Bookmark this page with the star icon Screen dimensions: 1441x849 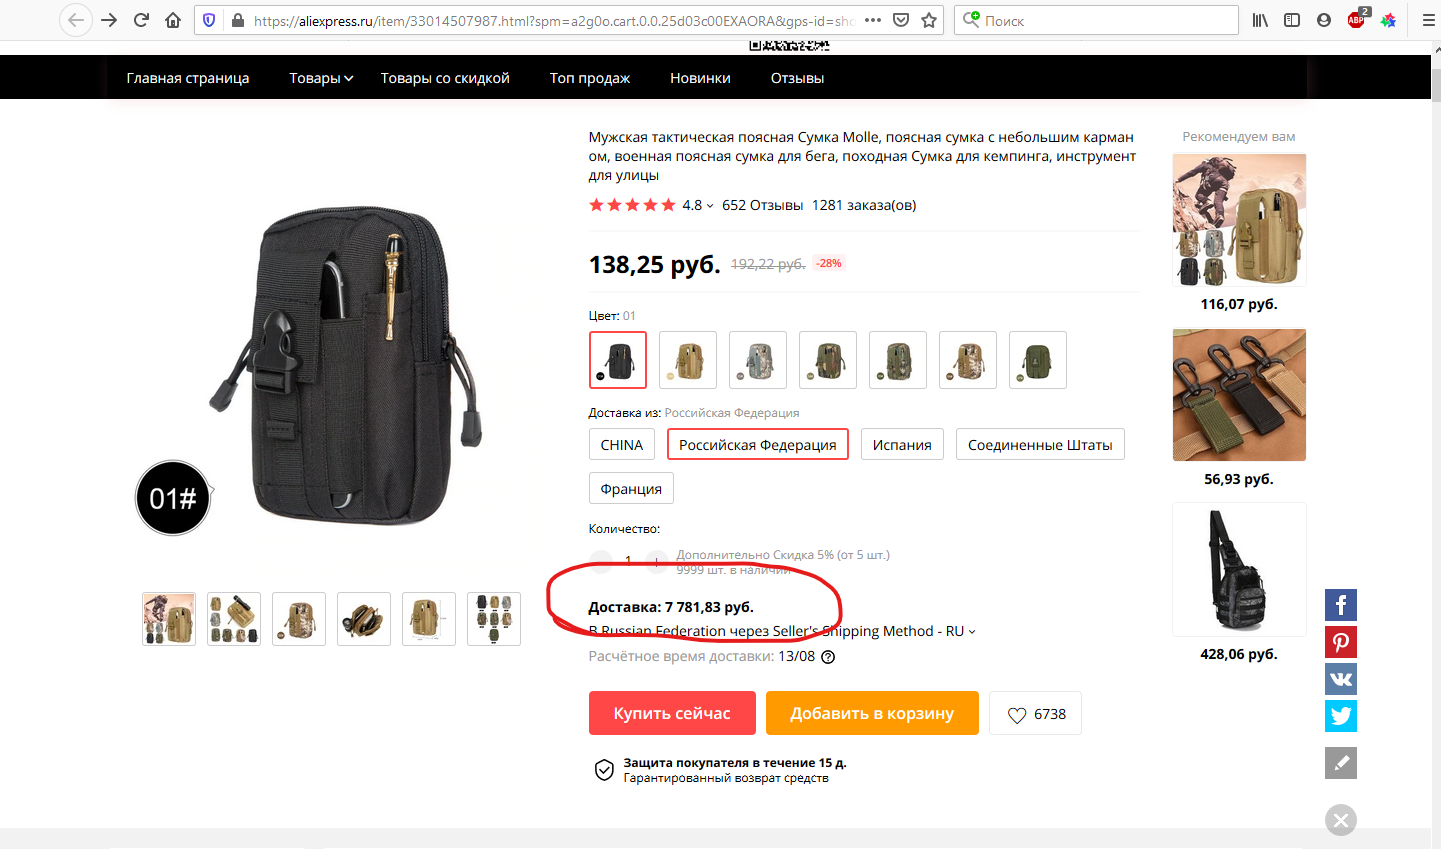point(929,20)
